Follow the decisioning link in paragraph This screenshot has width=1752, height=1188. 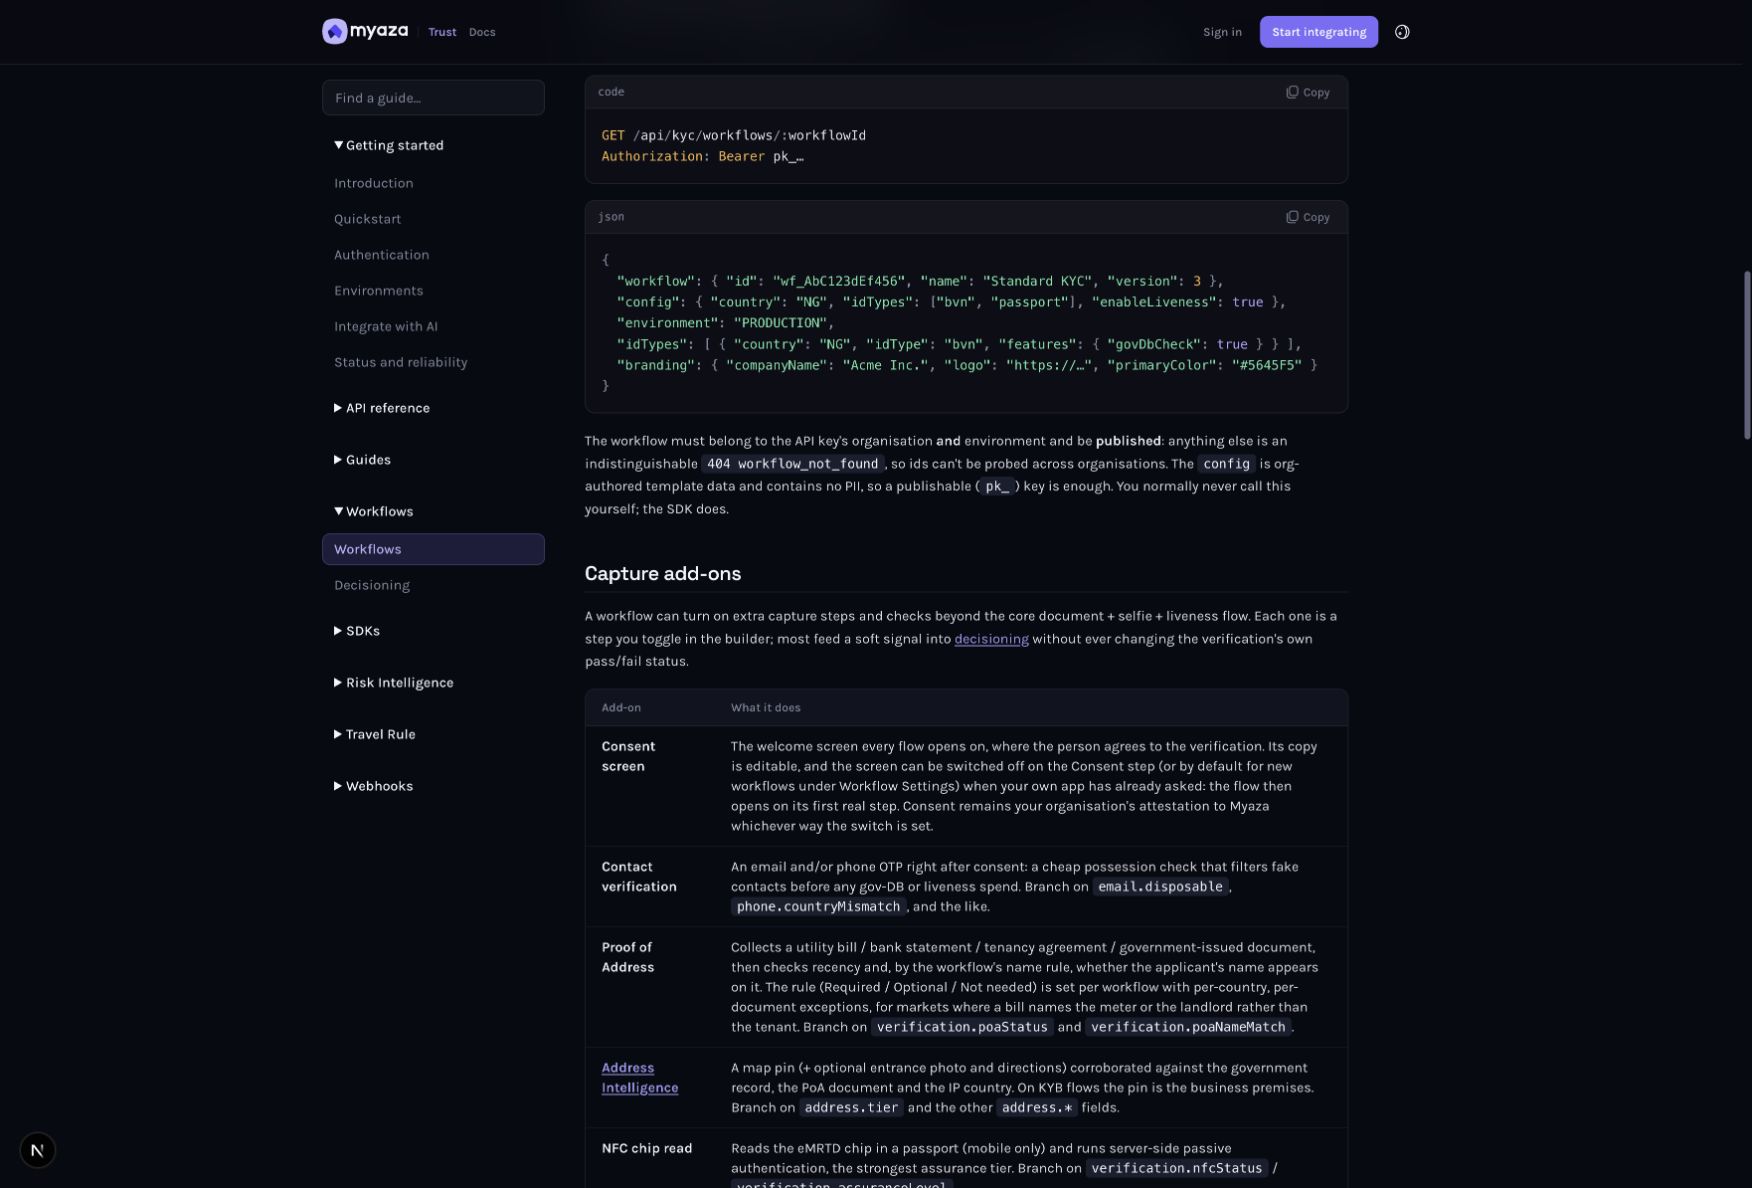coord(991,639)
